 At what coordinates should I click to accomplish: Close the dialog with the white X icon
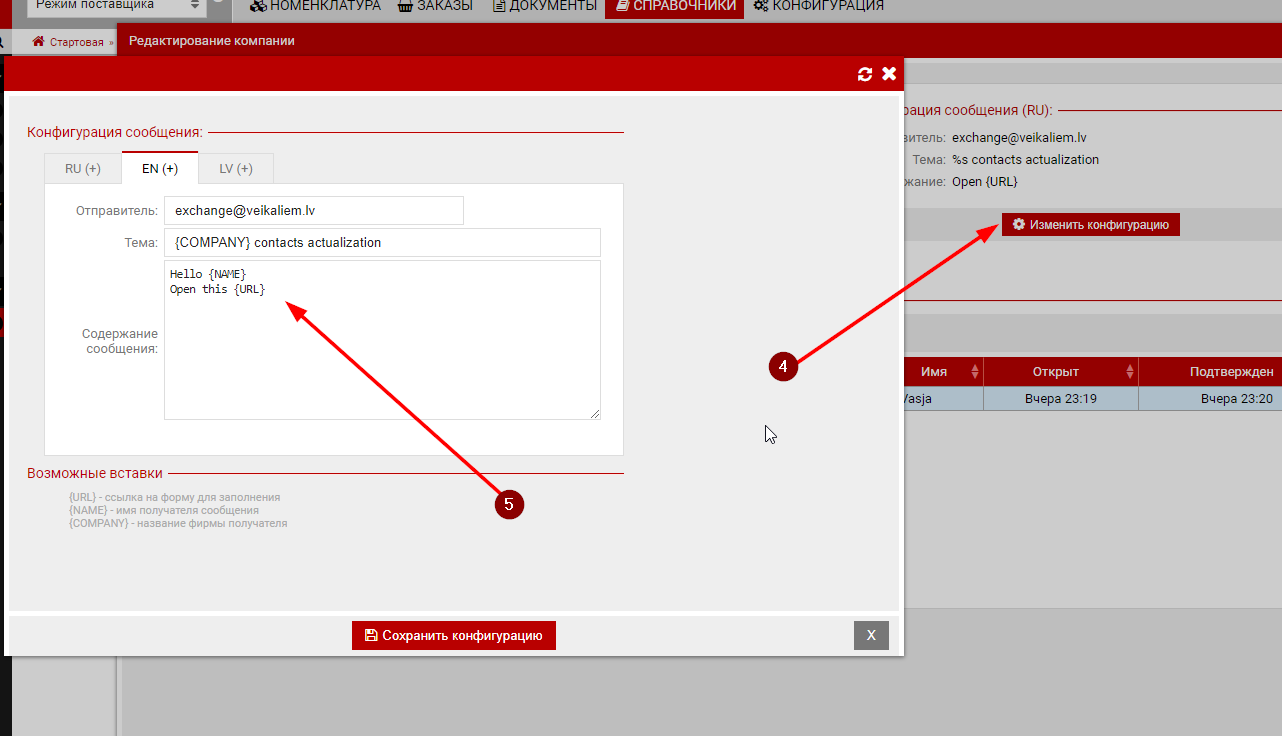click(888, 74)
